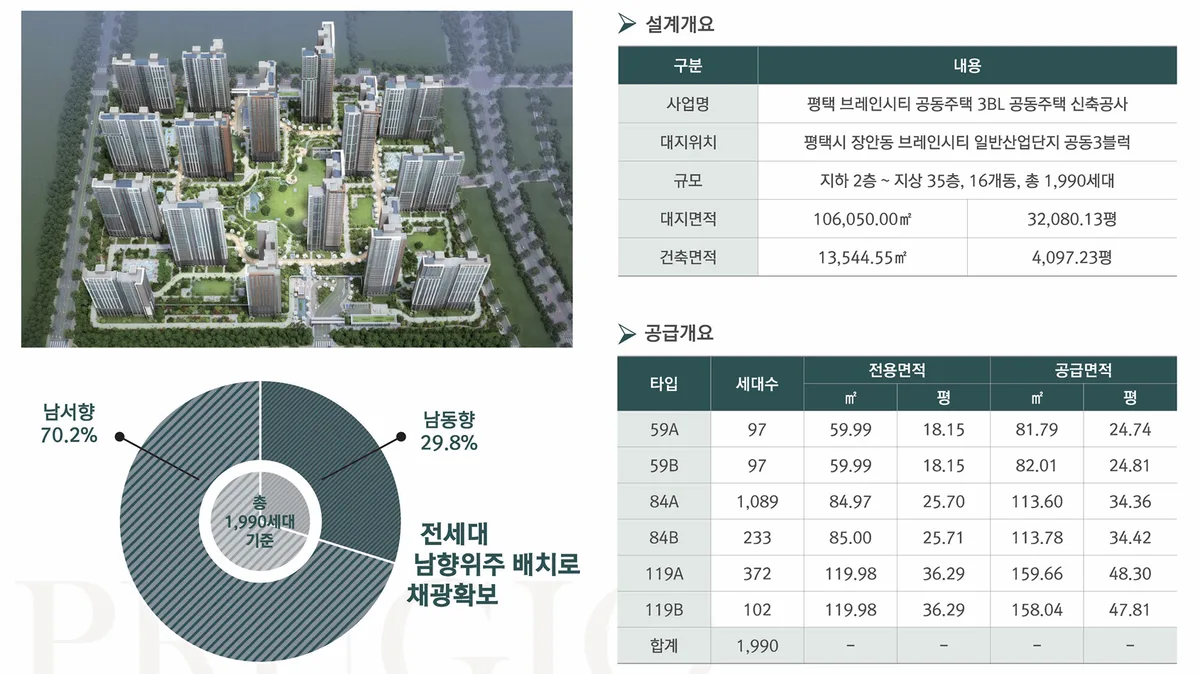The width and height of the screenshot is (1200, 674).
Task: Select the 102 household count for 119B
Action: (757, 609)
